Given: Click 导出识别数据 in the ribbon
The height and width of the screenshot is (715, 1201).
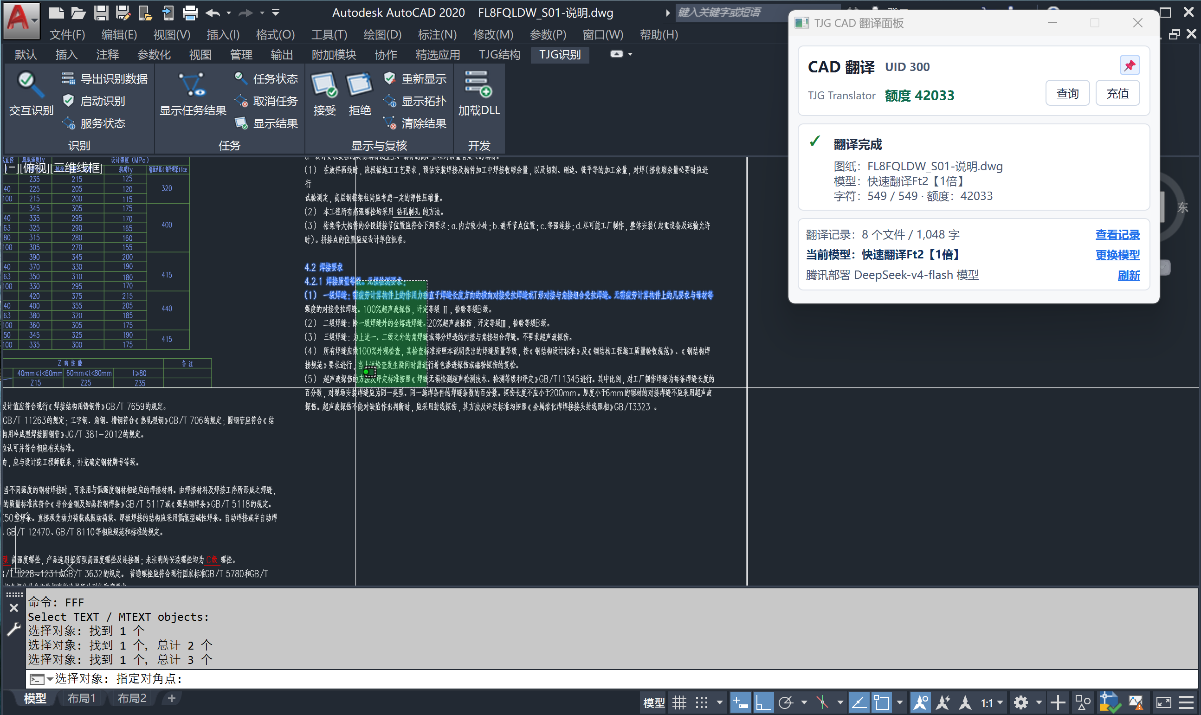Looking at the screenshot, I should (104, 78).
